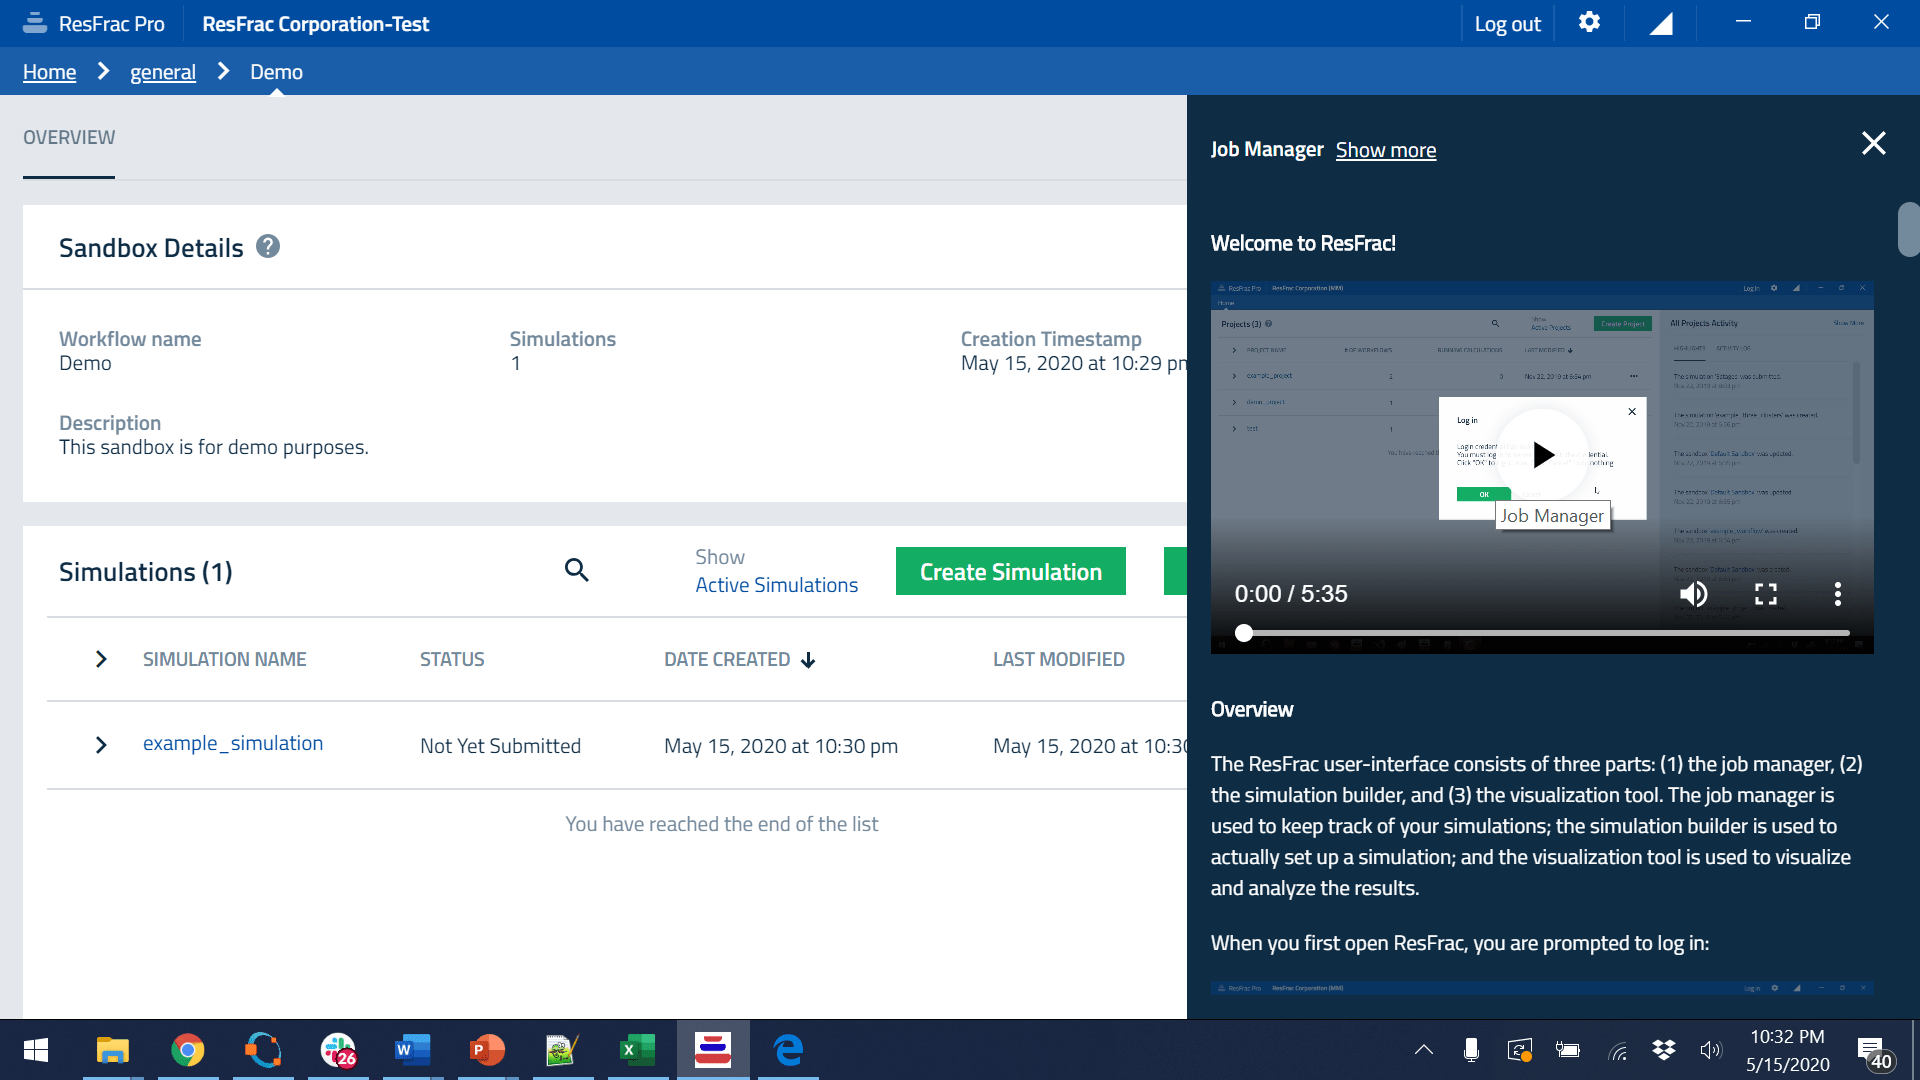Image resolution: width=1920 pixels, height=1080 pixels.
Task: Open the video more options menu
Action: pyautogui.click(x=1837, y=594)
